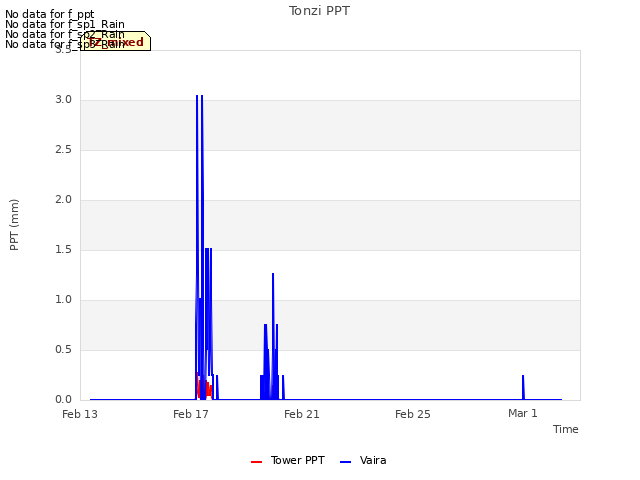Image resolution: width=640 pixels, height=480 pixels.
Task: Click the 3.0 y-axis tick label
Action: [x=63, y=100]
